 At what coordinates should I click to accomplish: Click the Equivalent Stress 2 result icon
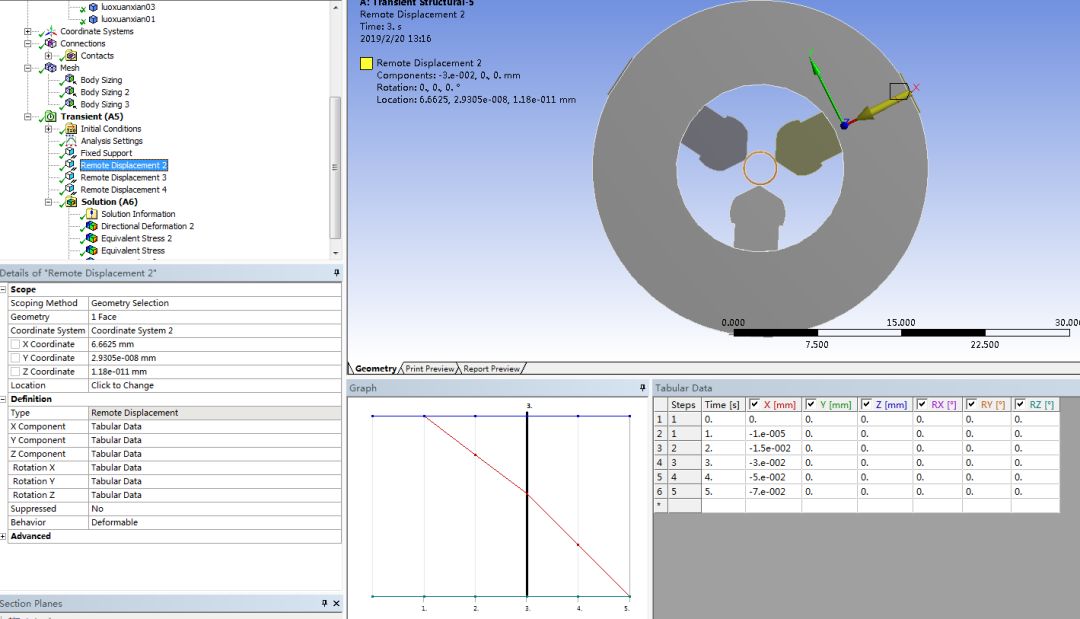(92, 238)
